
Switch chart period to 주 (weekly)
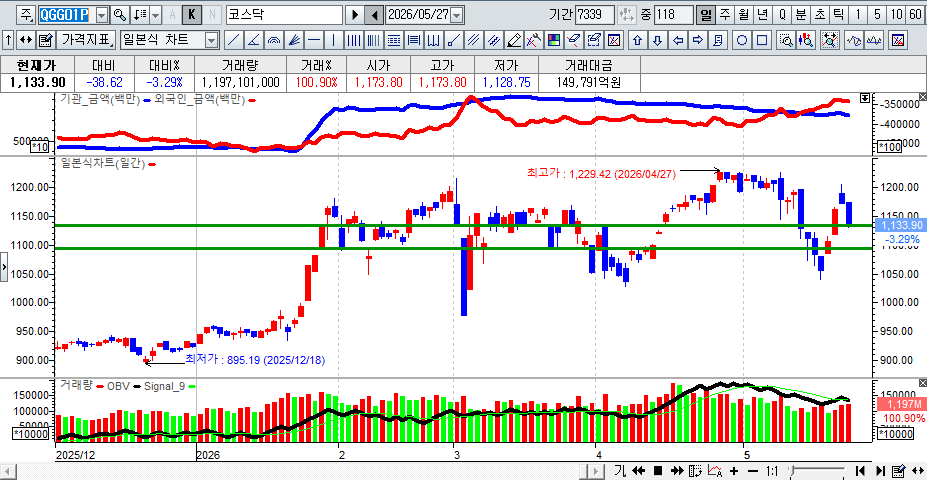coord(725,14)
